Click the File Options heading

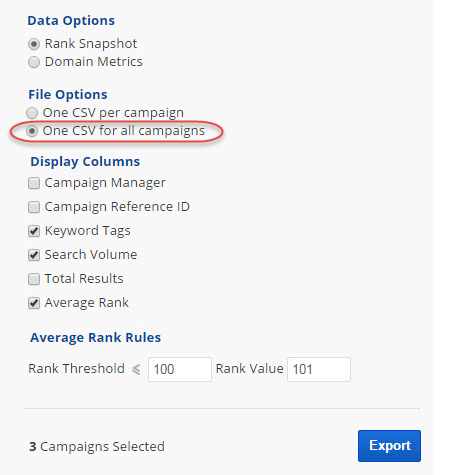pos(68,95)
